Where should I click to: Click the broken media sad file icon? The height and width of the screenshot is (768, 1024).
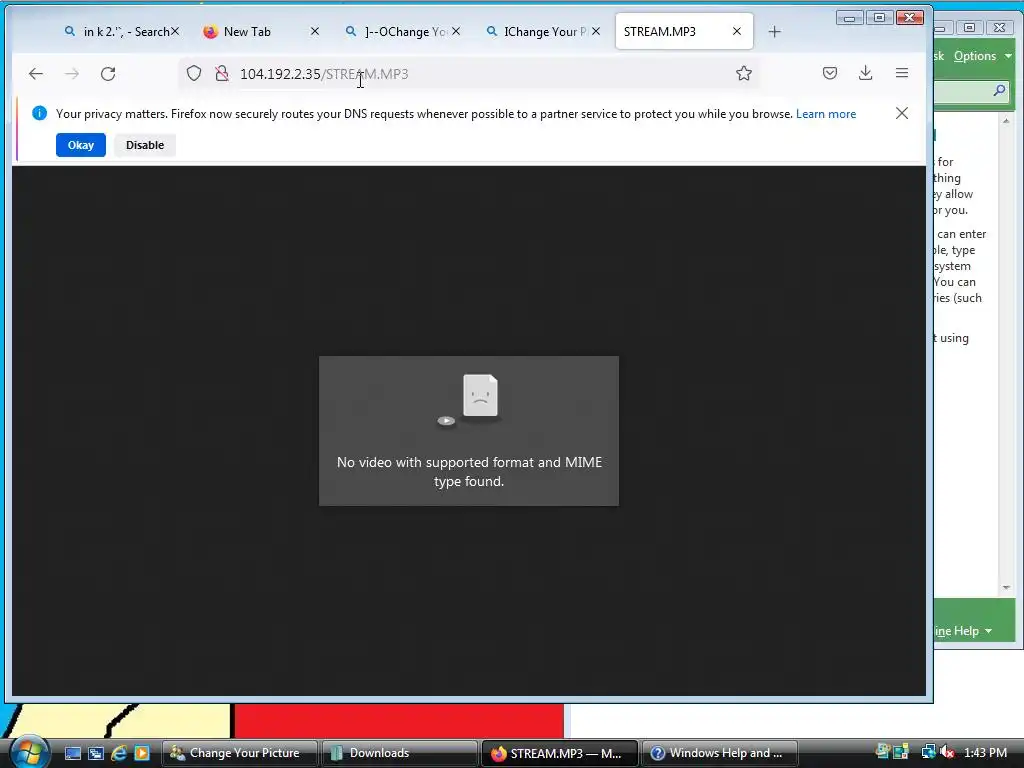pyautogui.click(x=480, y=395)
